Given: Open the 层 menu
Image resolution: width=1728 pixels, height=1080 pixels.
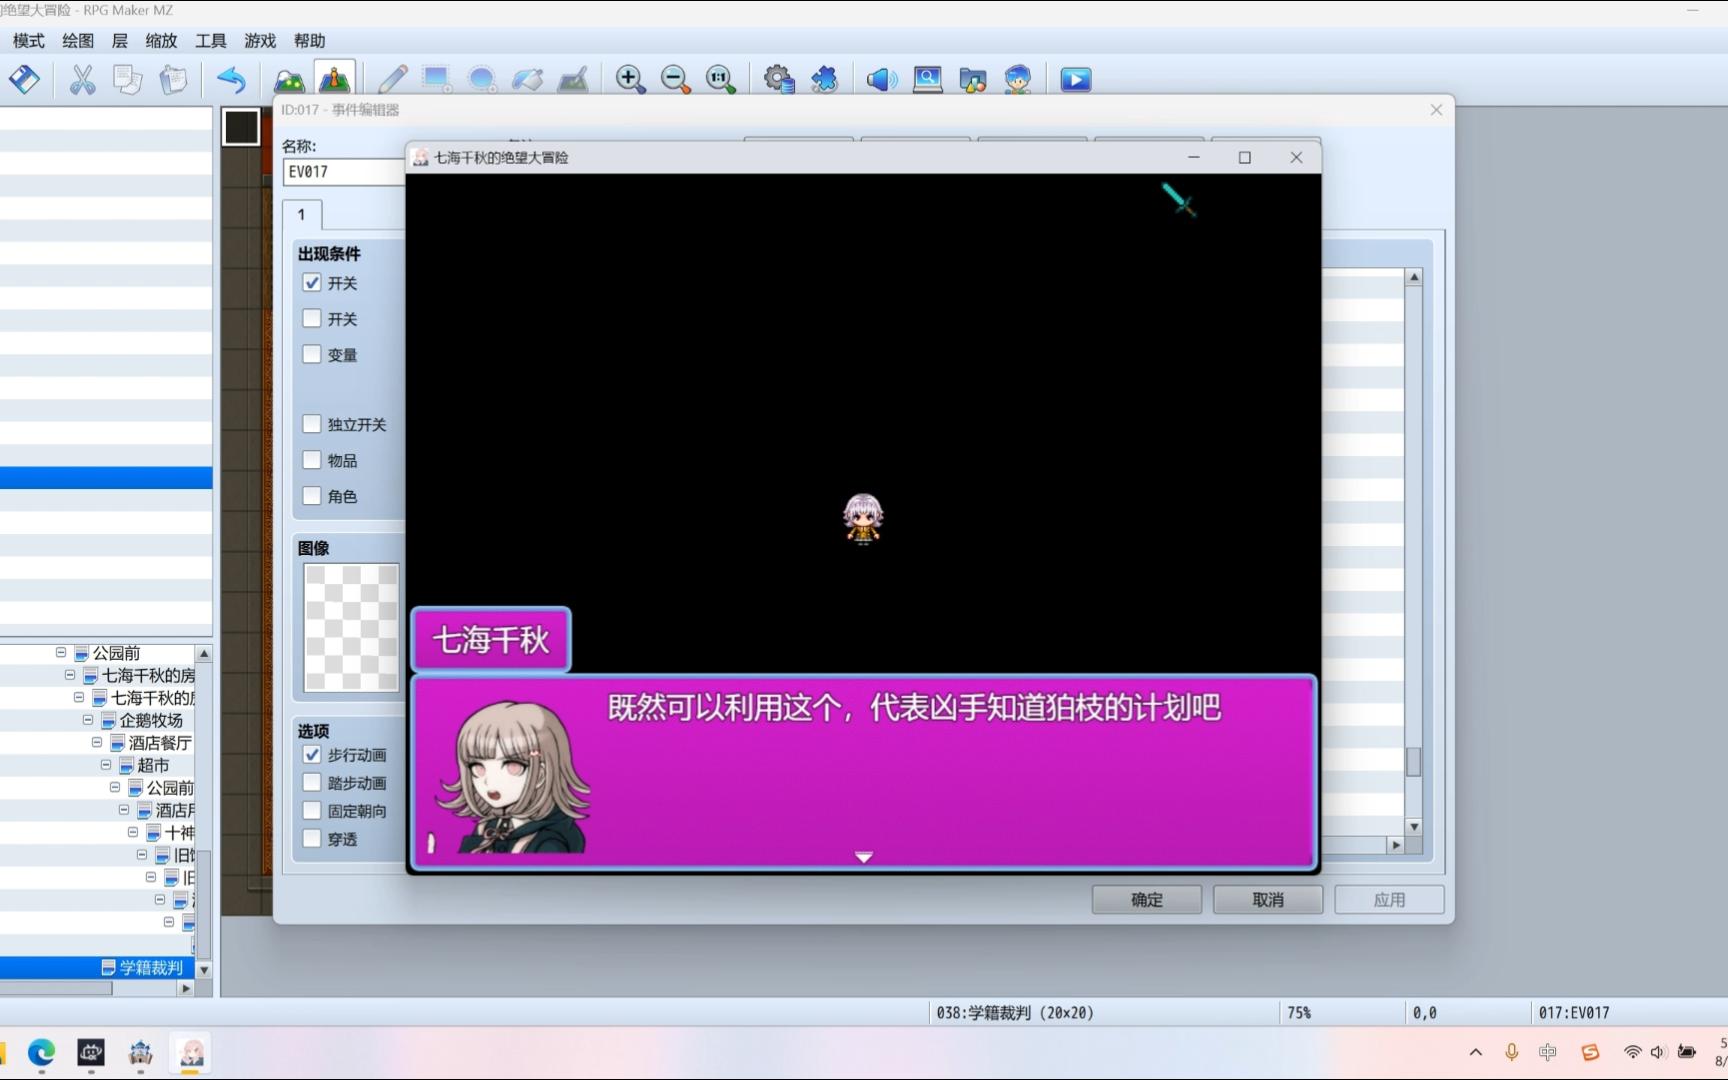Looking at the screenshot, I should click(x=120, y=41).
